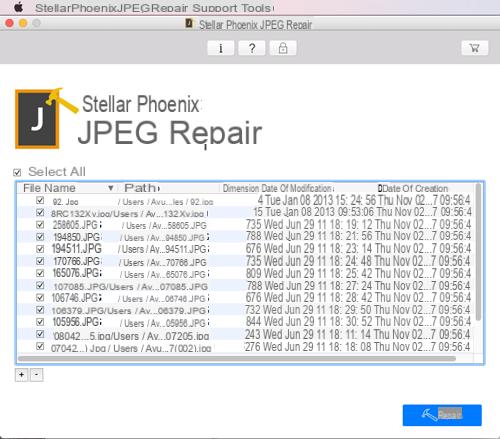Viewport: 500px width, 439px height.
Task: Click the Date Of Creation column header
Action: coord(415,188)
